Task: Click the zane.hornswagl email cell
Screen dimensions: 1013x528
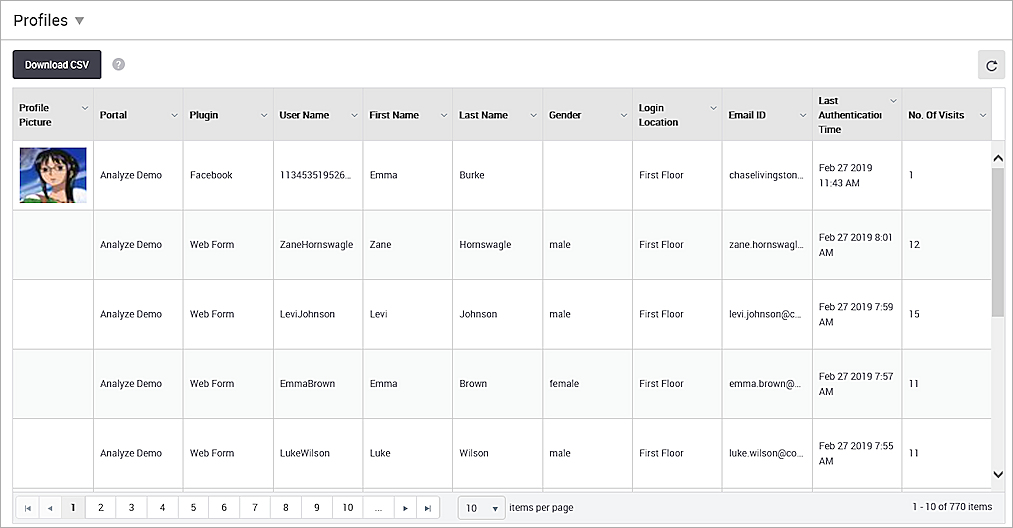Action: click(767, 245)
